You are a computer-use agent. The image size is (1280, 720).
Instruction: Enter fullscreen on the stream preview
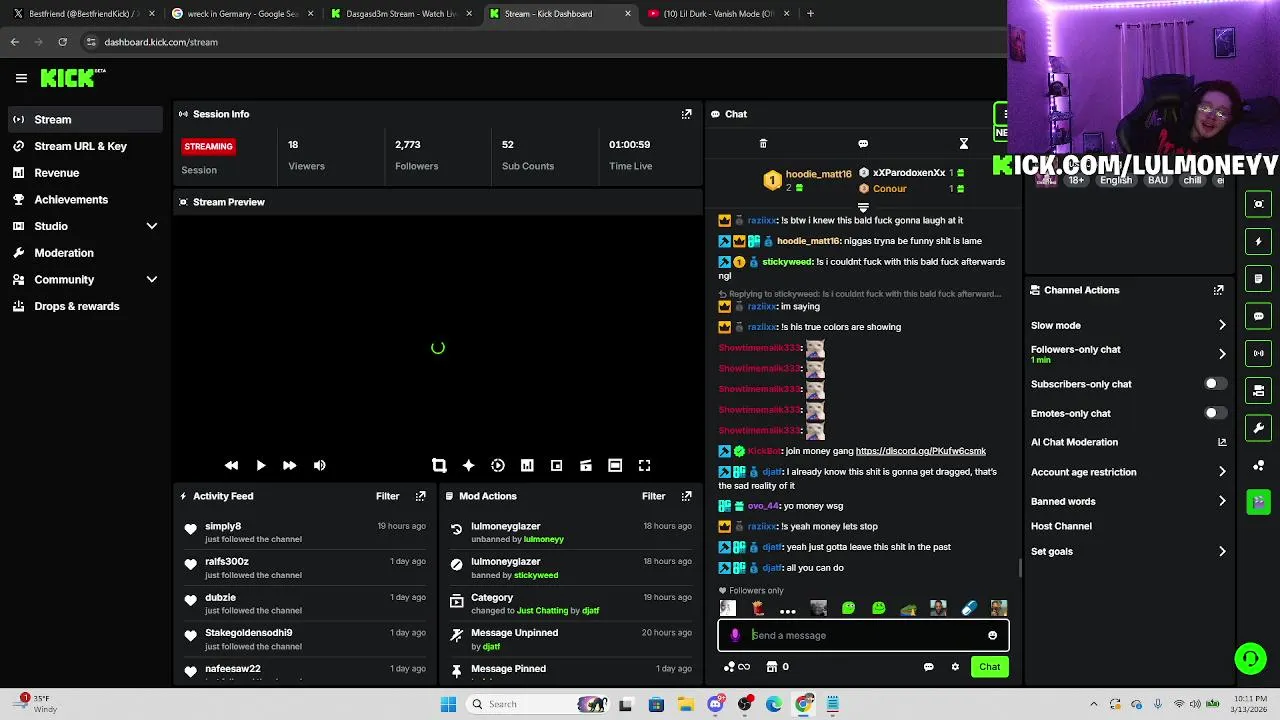point(645,465)
